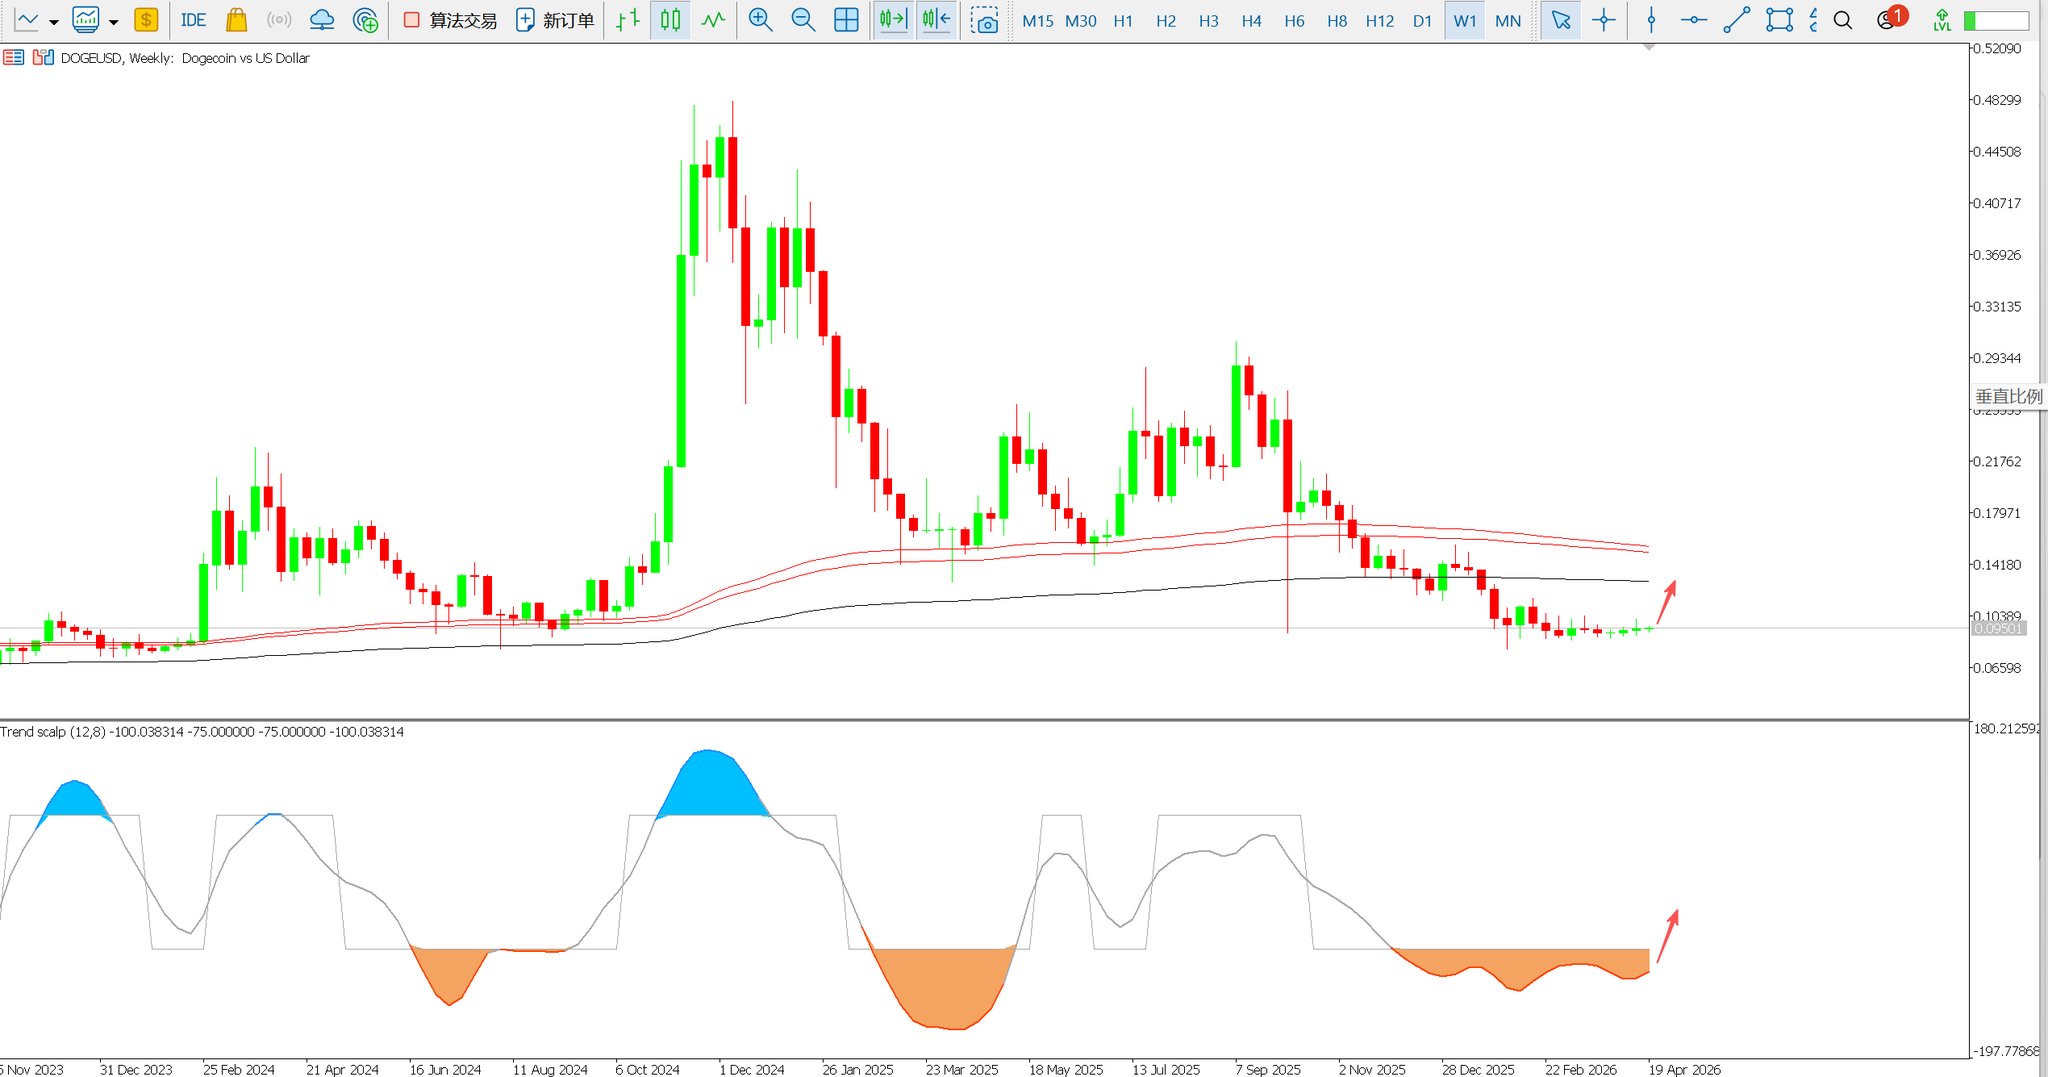The image size is (2048, 1077).
Task: Select the H4 timeframe
Action: (x=1251, y=21)
